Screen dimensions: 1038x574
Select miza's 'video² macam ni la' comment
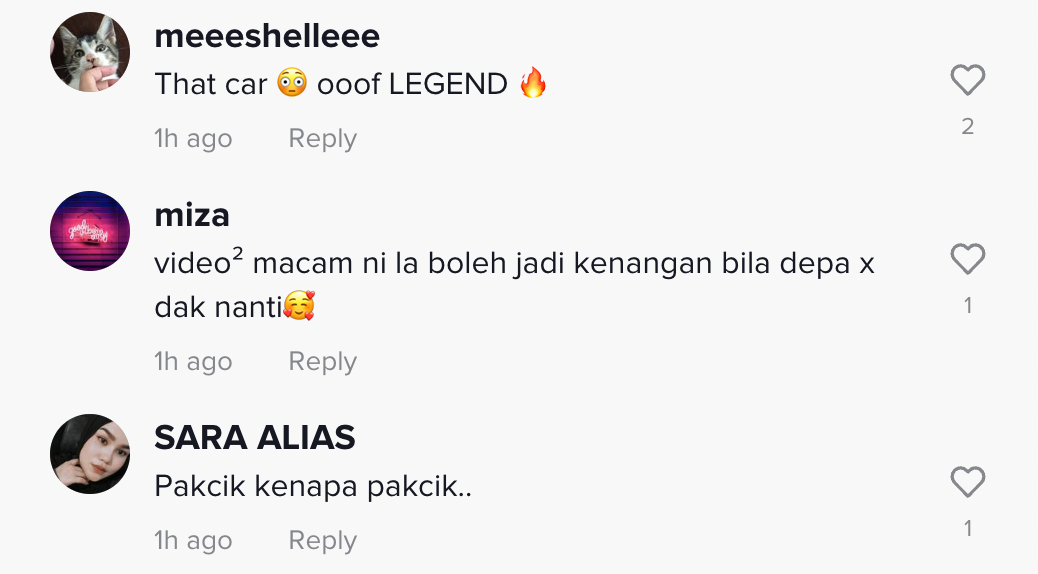tap(514, 285)
